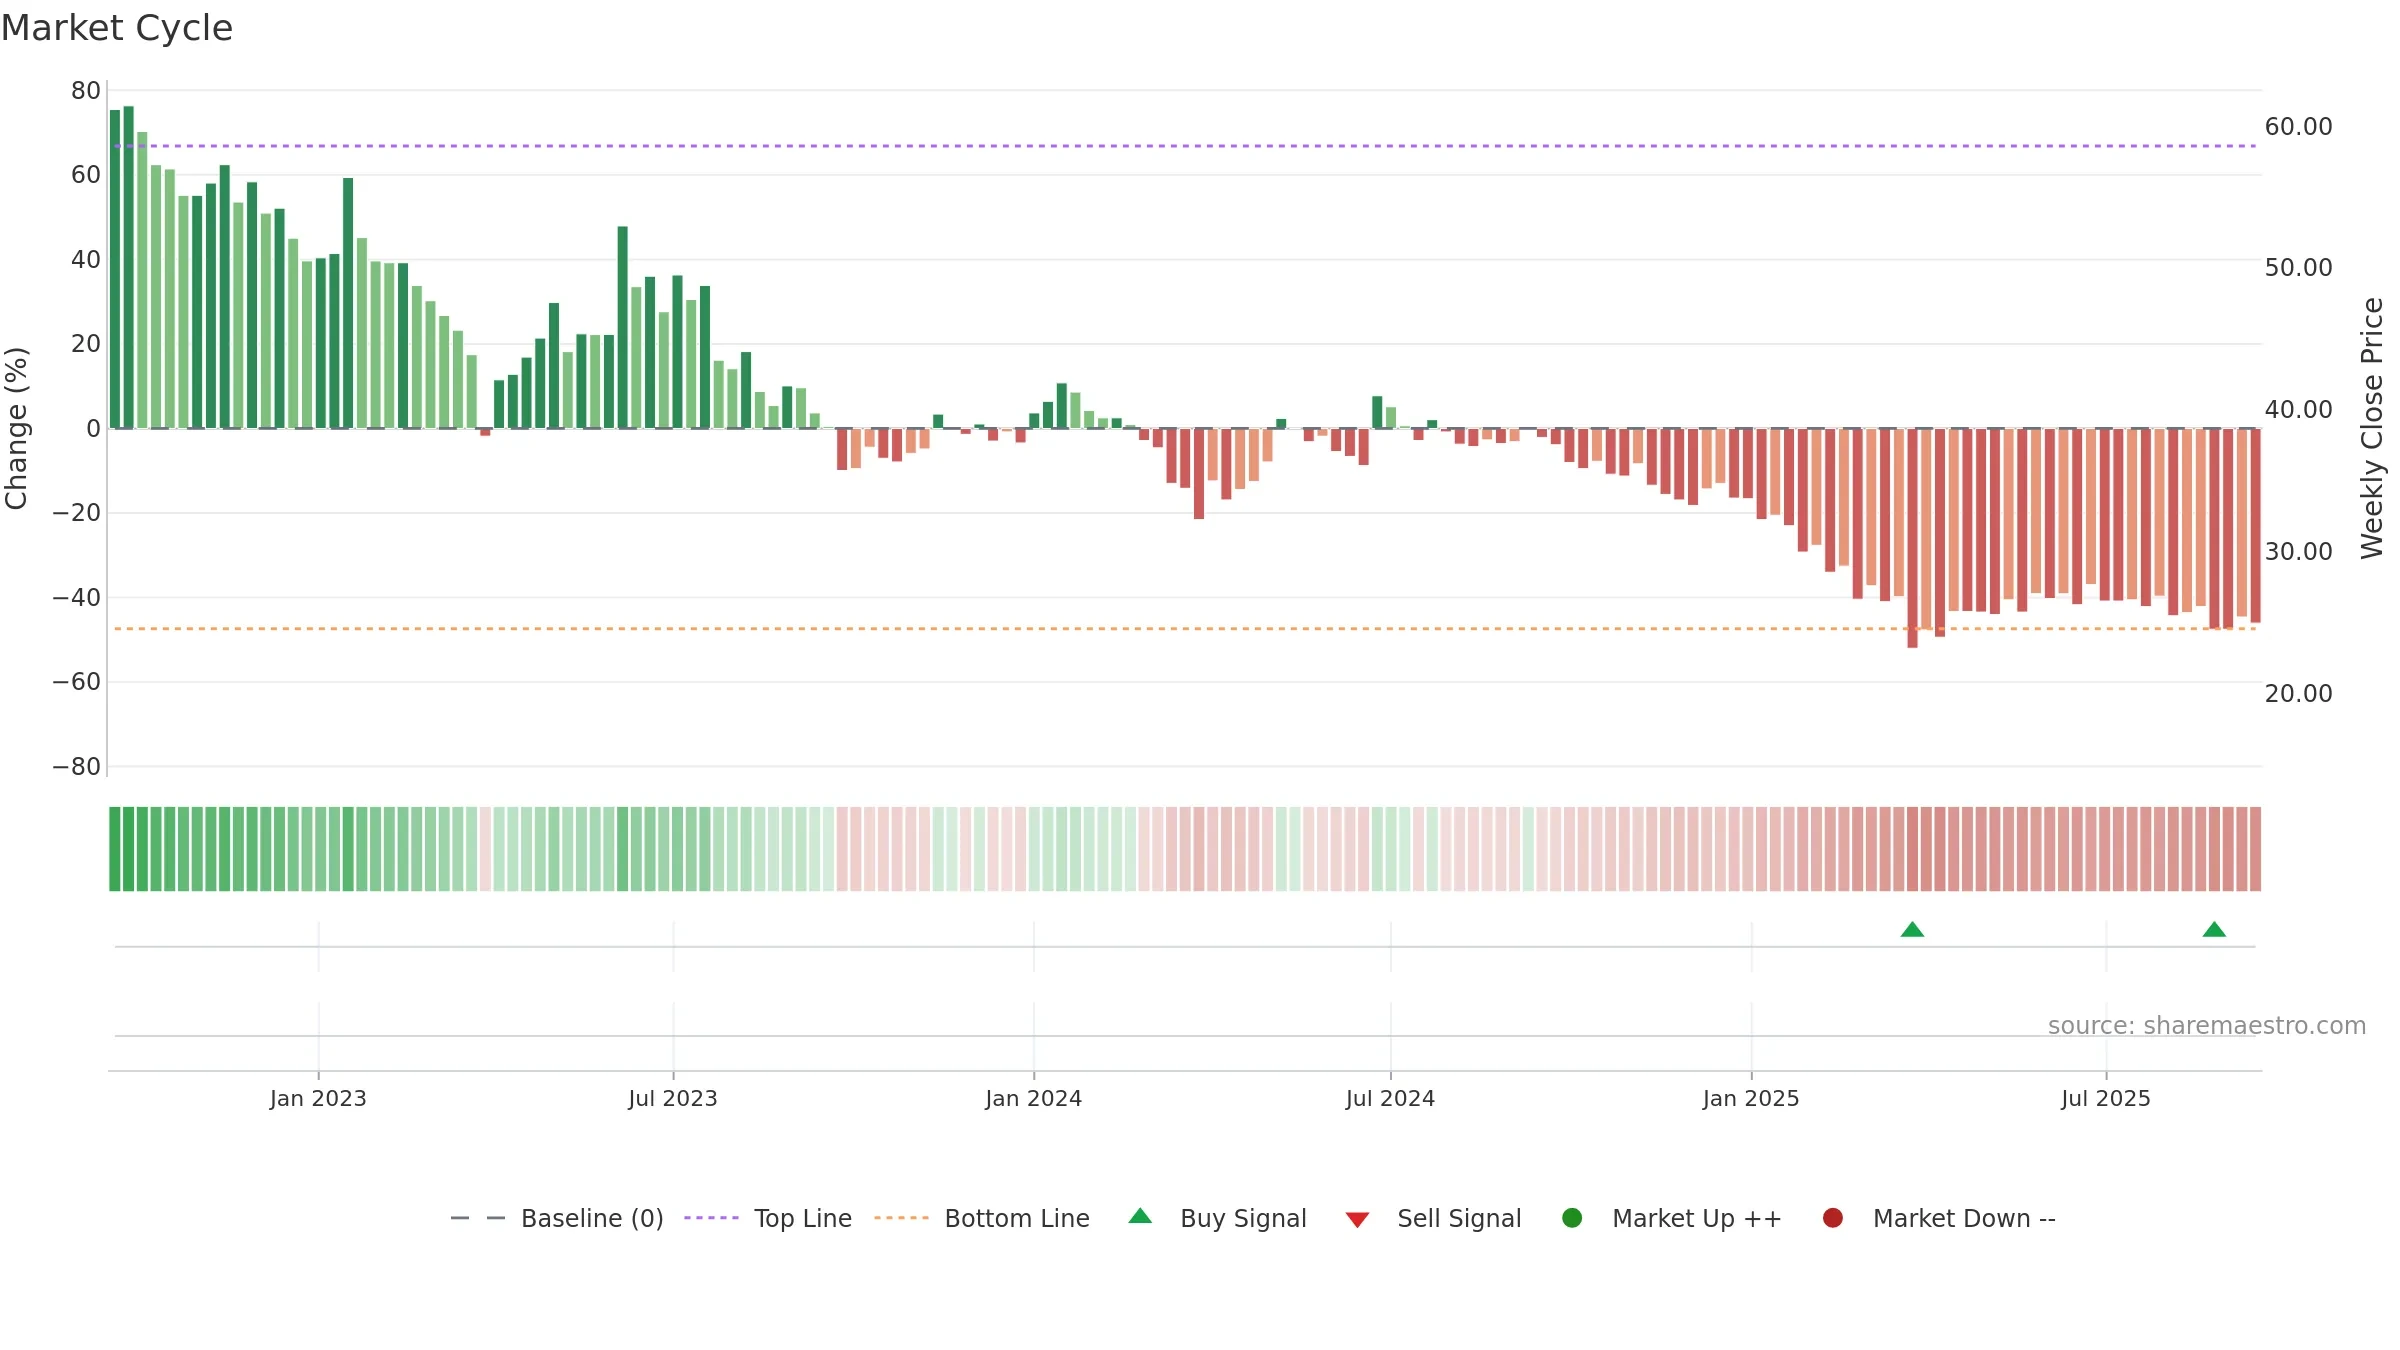
Task: Click the orange dotted Bottom Line legend sample
Action: (901, 1218)
